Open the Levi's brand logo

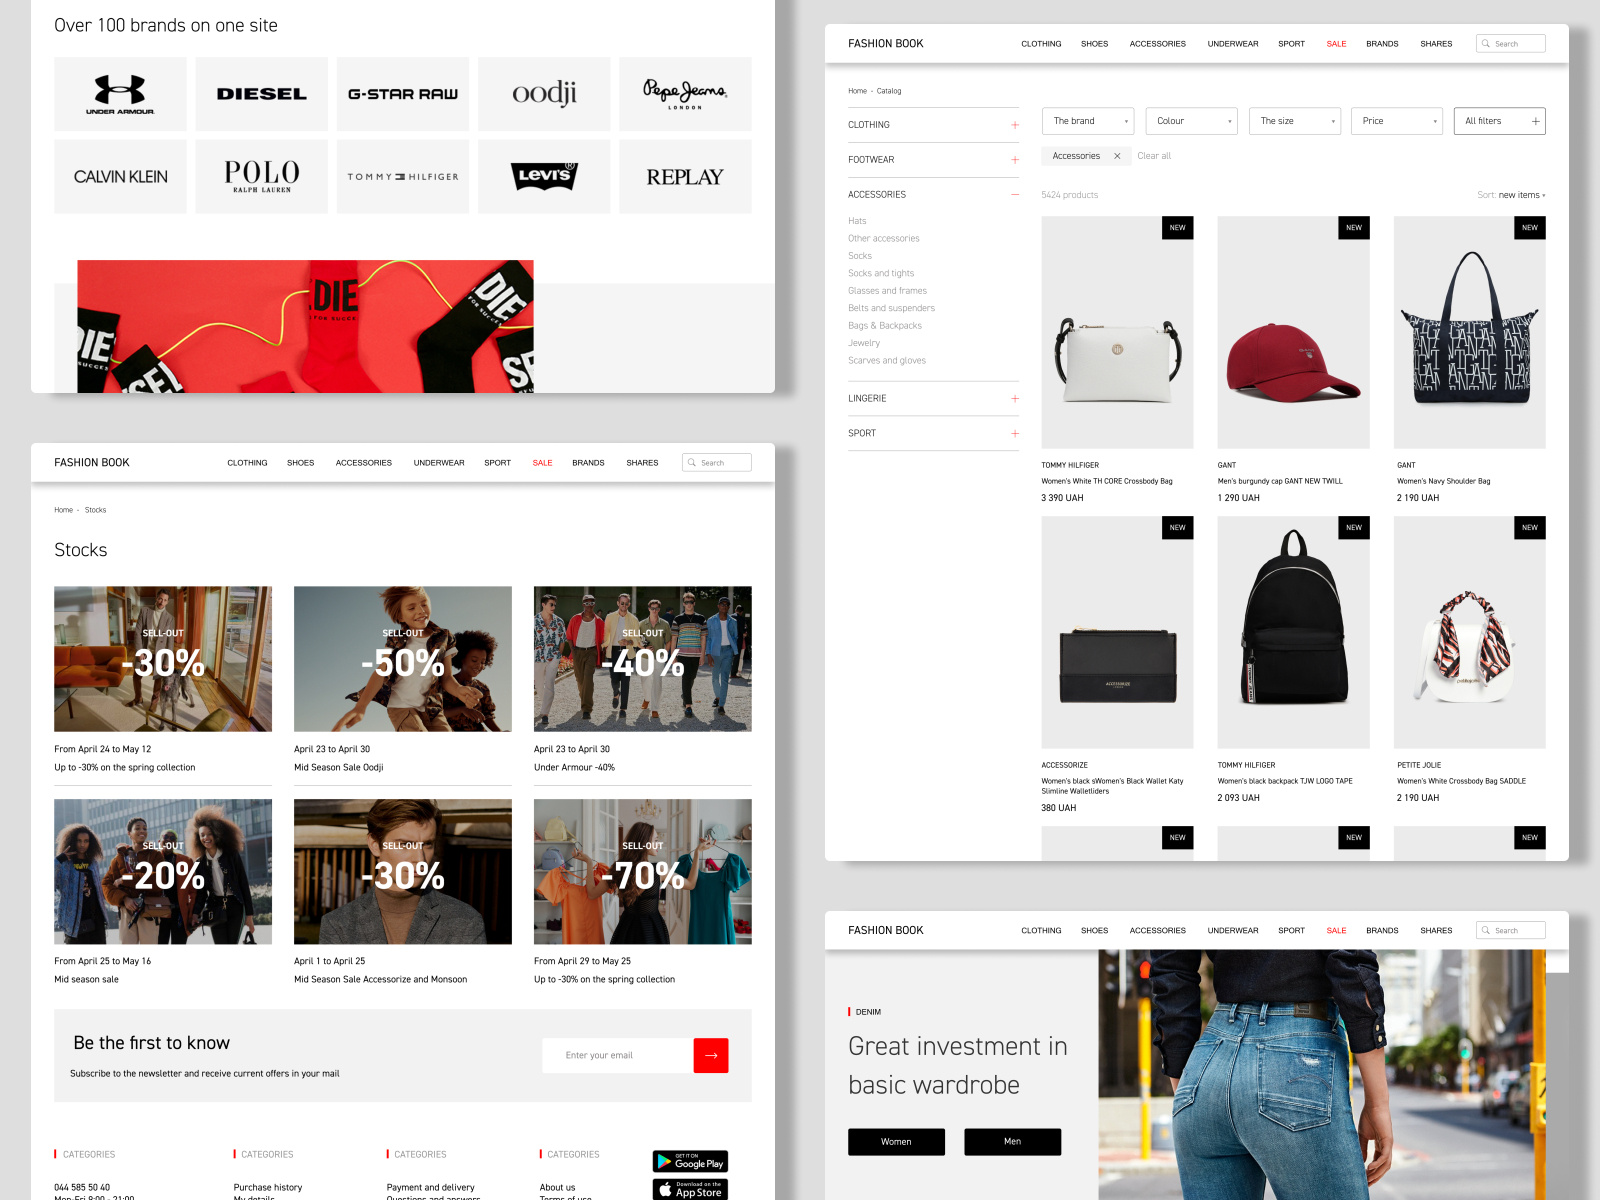pyautogui.click(x=544, y=176)
